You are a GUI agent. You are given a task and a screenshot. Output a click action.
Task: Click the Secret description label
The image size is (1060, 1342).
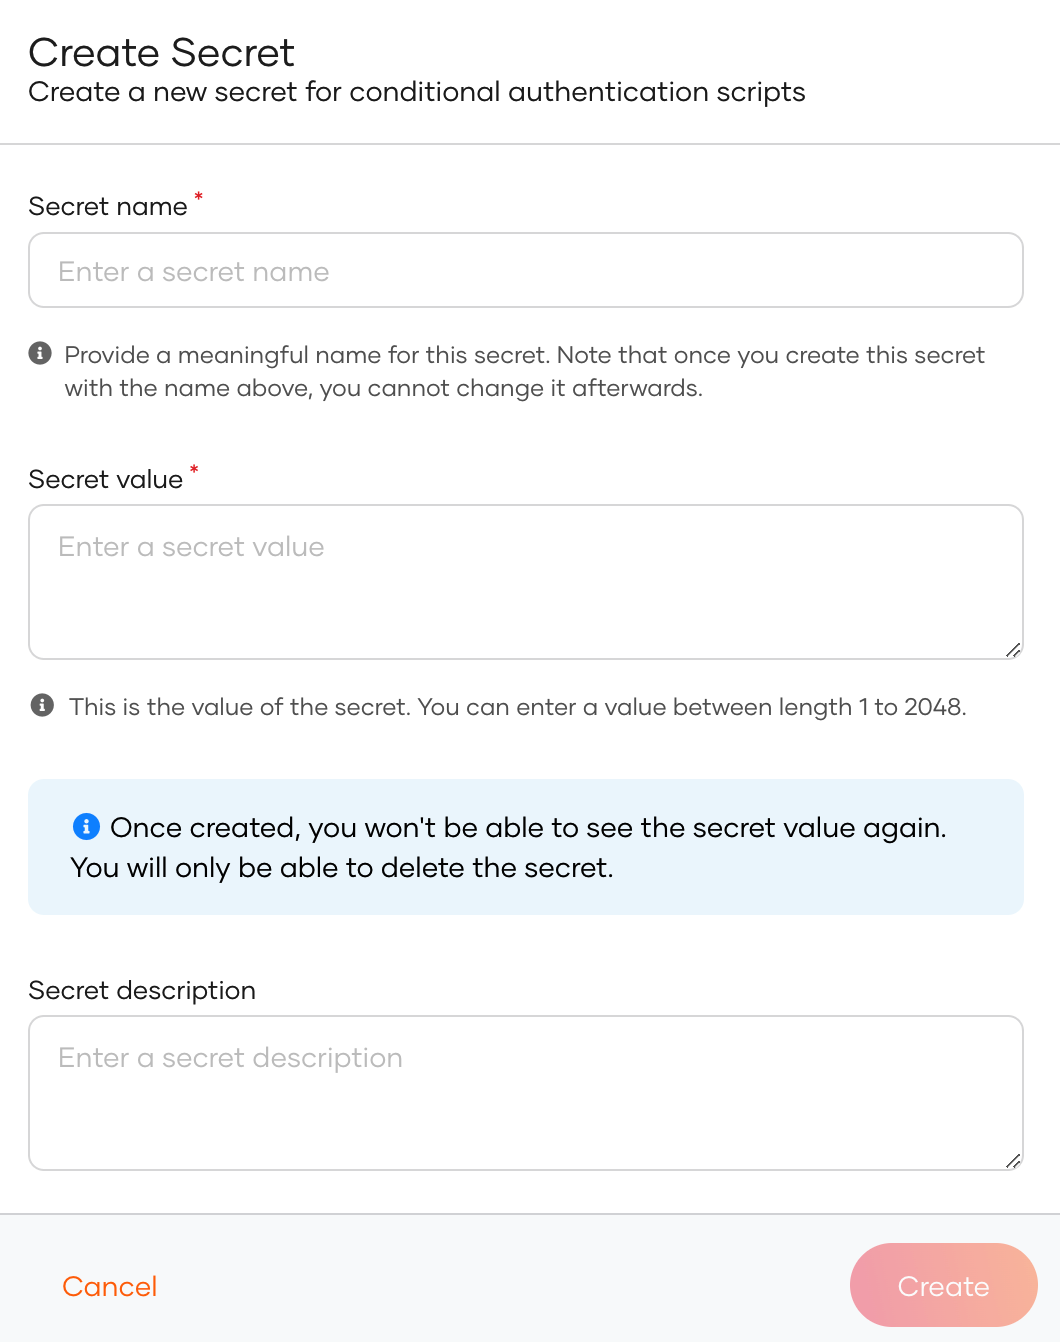[142, 990]
